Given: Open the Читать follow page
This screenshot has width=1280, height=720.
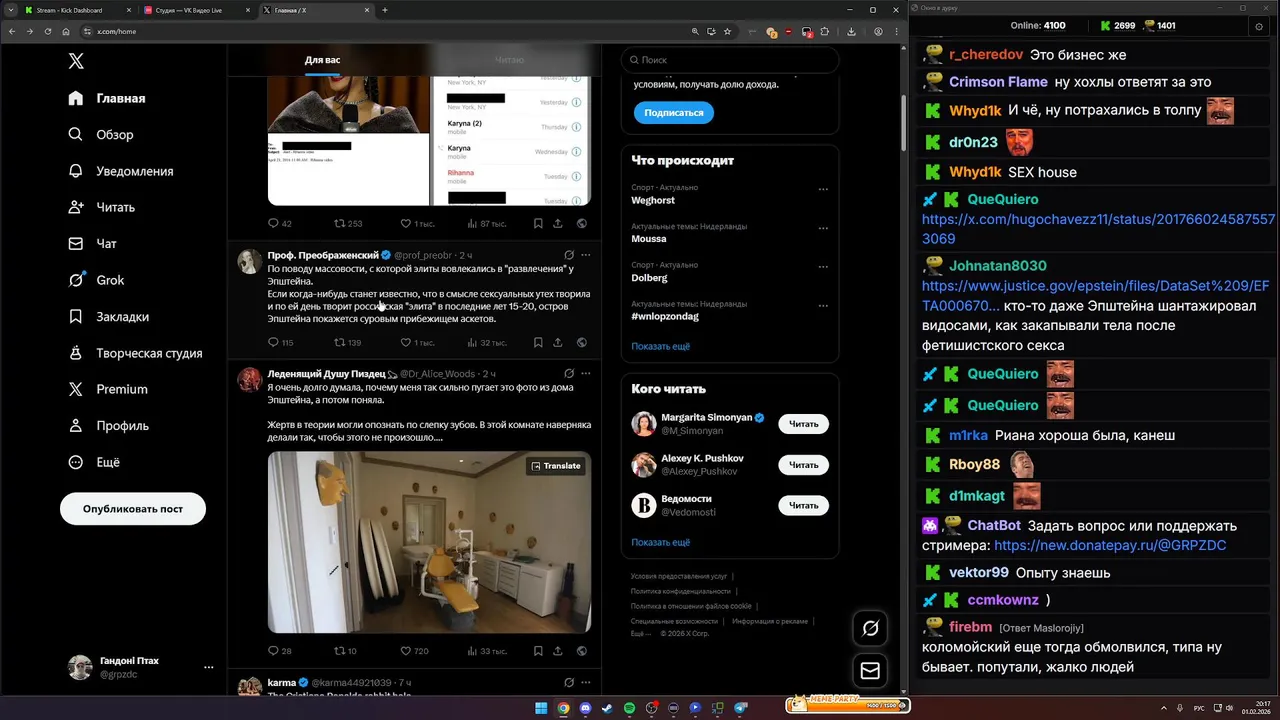Looking at the screenshot, I should pos(101,207).
